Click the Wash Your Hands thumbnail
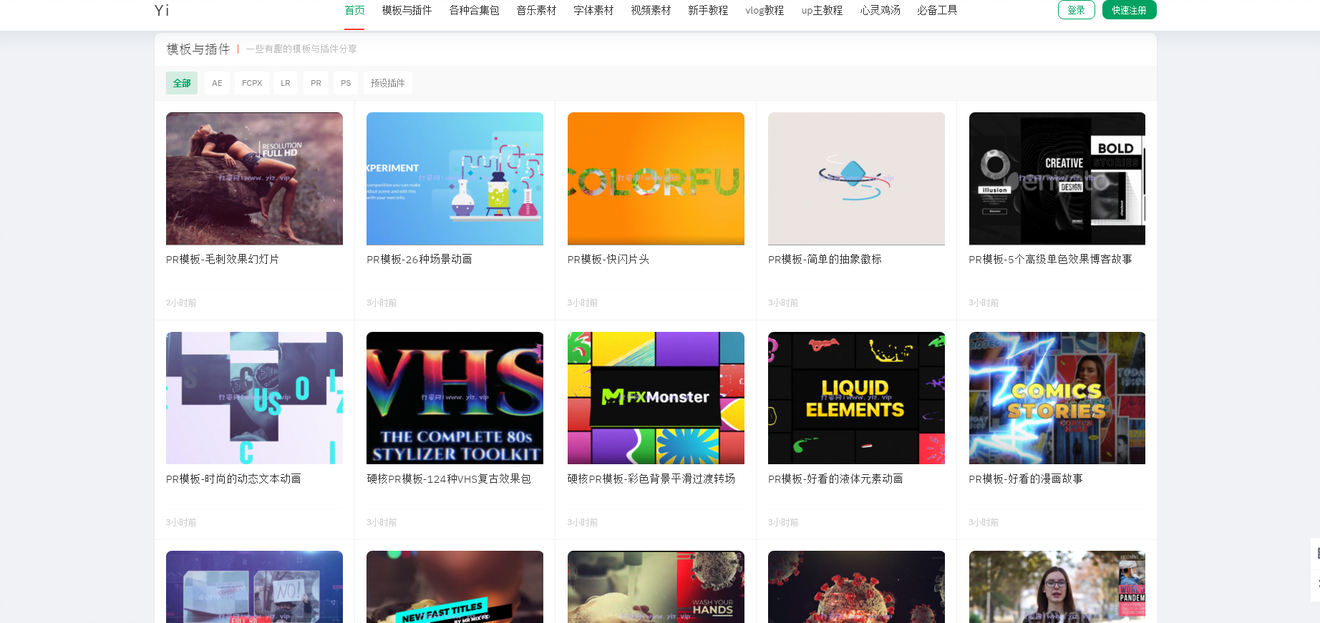Viewport: 1320px width, 623px height. coord(656,587)
